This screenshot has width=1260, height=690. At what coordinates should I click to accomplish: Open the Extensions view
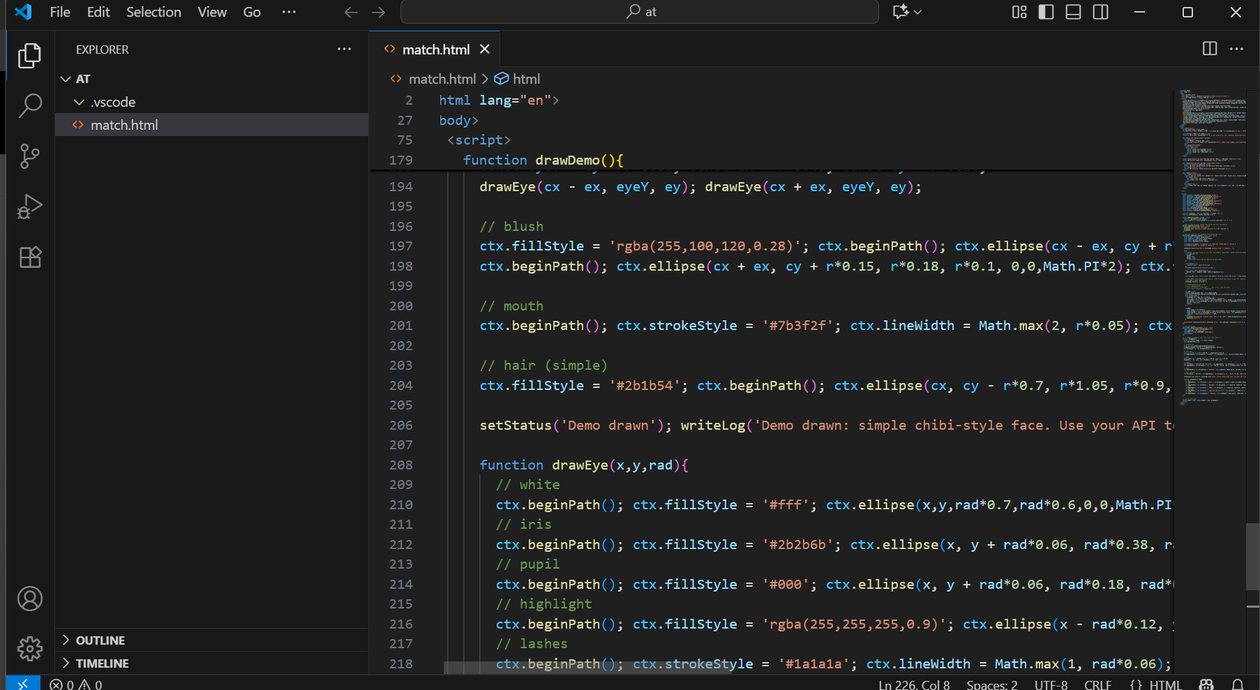(x=29, y=257)
